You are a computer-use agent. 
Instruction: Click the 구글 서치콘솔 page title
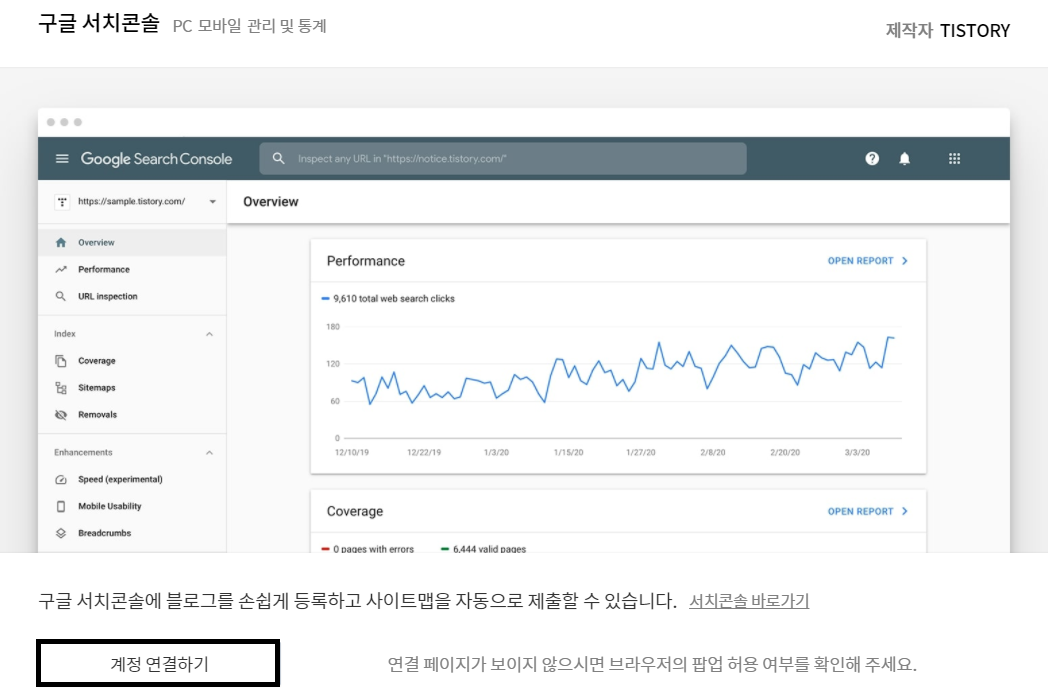click(99, 23)
